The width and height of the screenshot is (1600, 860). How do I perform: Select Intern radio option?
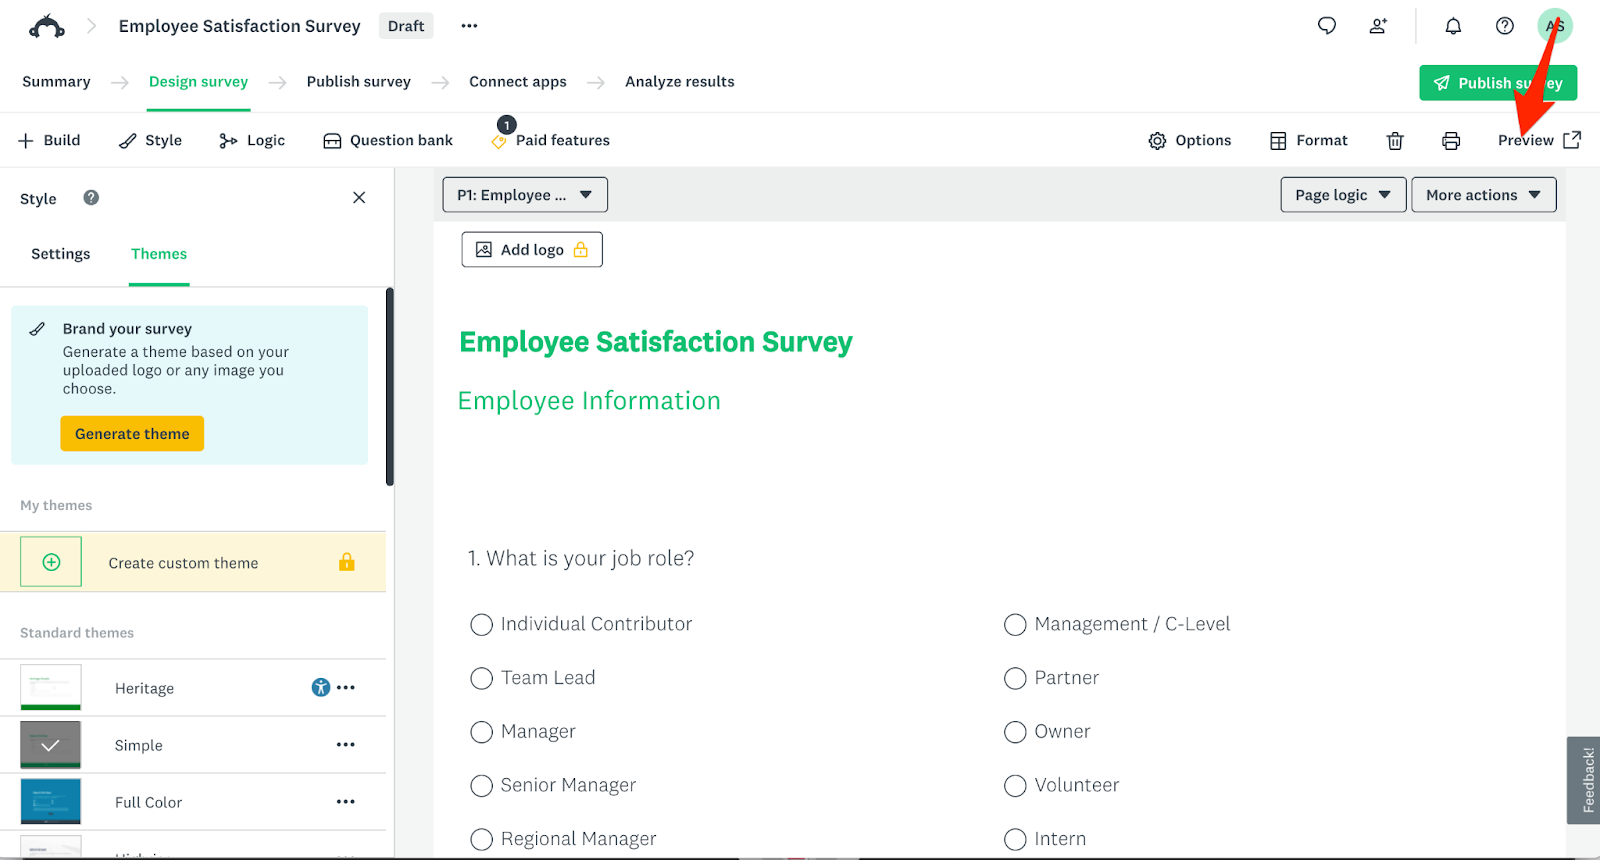pos(1015,840)
